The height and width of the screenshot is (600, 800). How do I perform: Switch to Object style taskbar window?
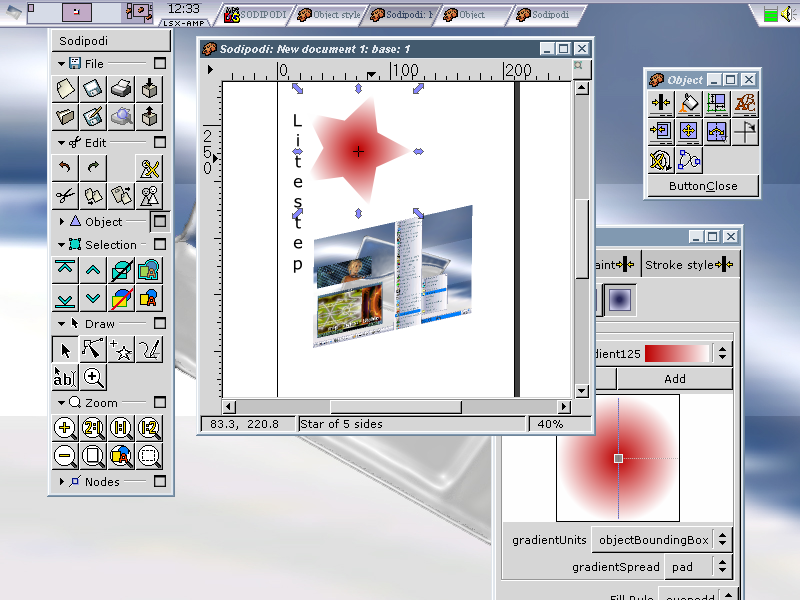[x=329, y=15]
